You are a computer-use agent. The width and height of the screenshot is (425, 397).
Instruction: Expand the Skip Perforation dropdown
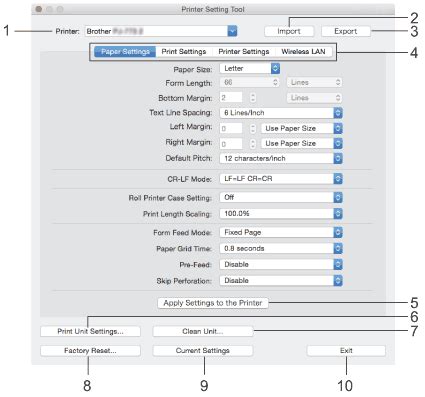coord(281,280)
